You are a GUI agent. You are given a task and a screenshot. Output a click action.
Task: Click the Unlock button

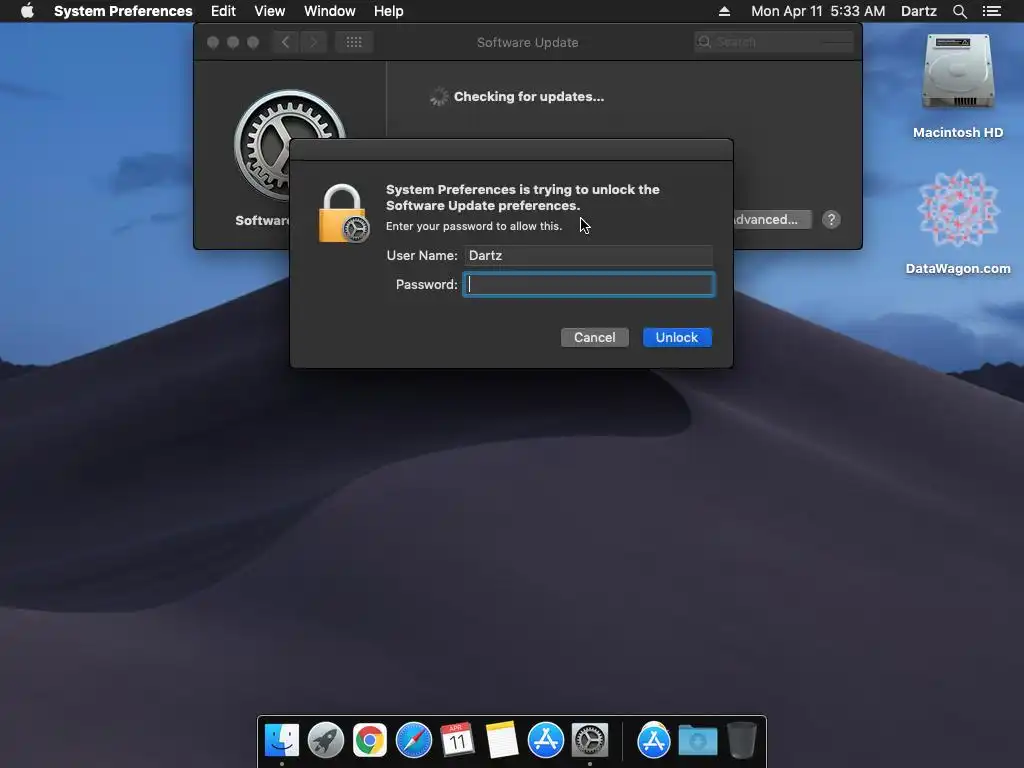coord(677,338)
